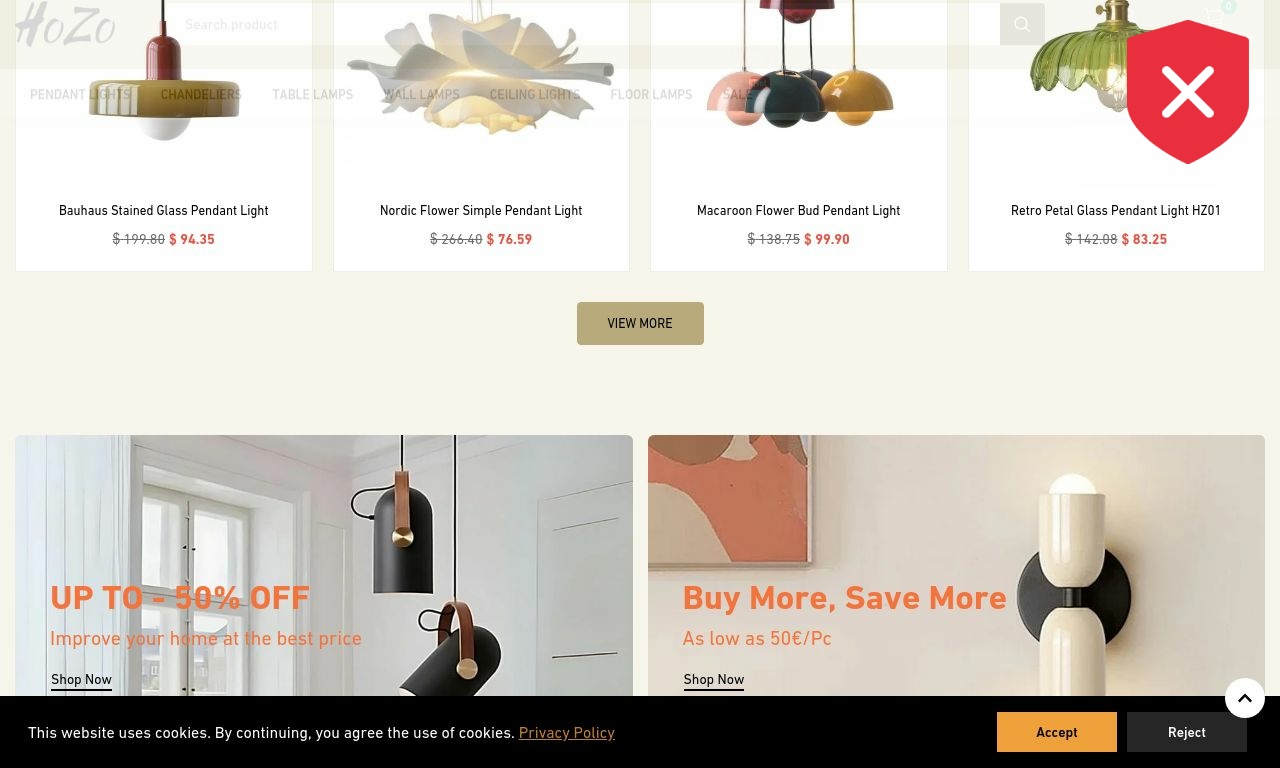1280x768 pixels.
Task: Open Bauhaus Stained Glass Pendant Light
Action: [164, 210]
